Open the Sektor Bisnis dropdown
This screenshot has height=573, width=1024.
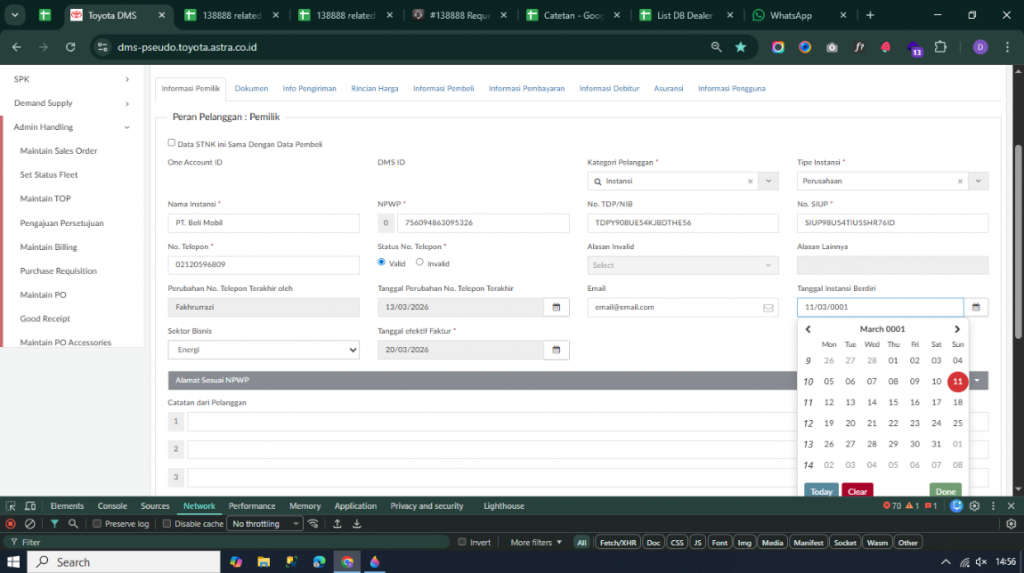tap(263, 350)
